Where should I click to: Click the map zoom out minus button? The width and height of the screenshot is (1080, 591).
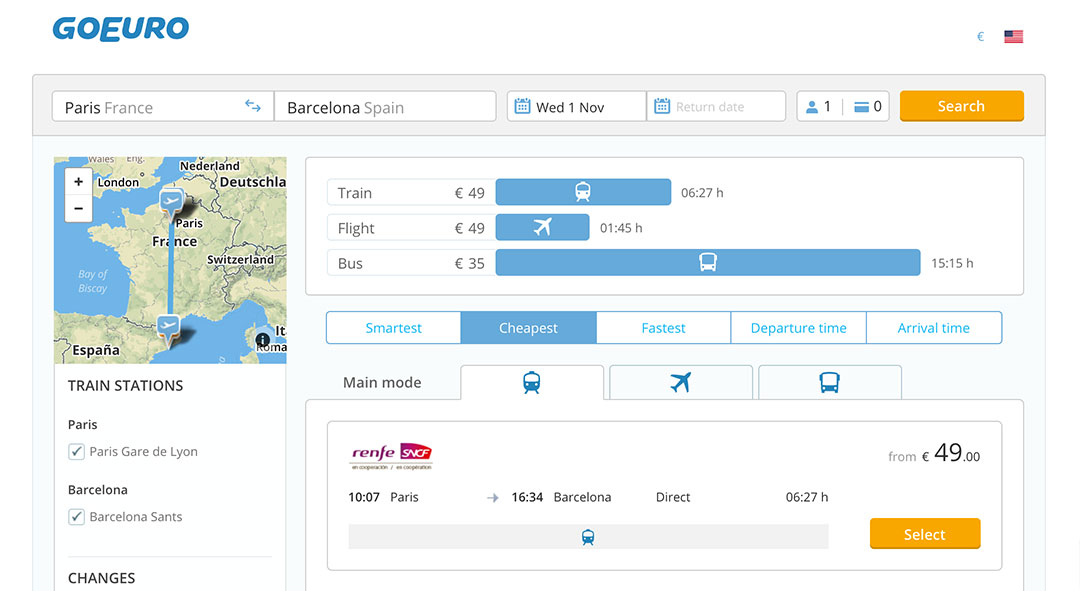pyautogui.click(x=79, y=208)
